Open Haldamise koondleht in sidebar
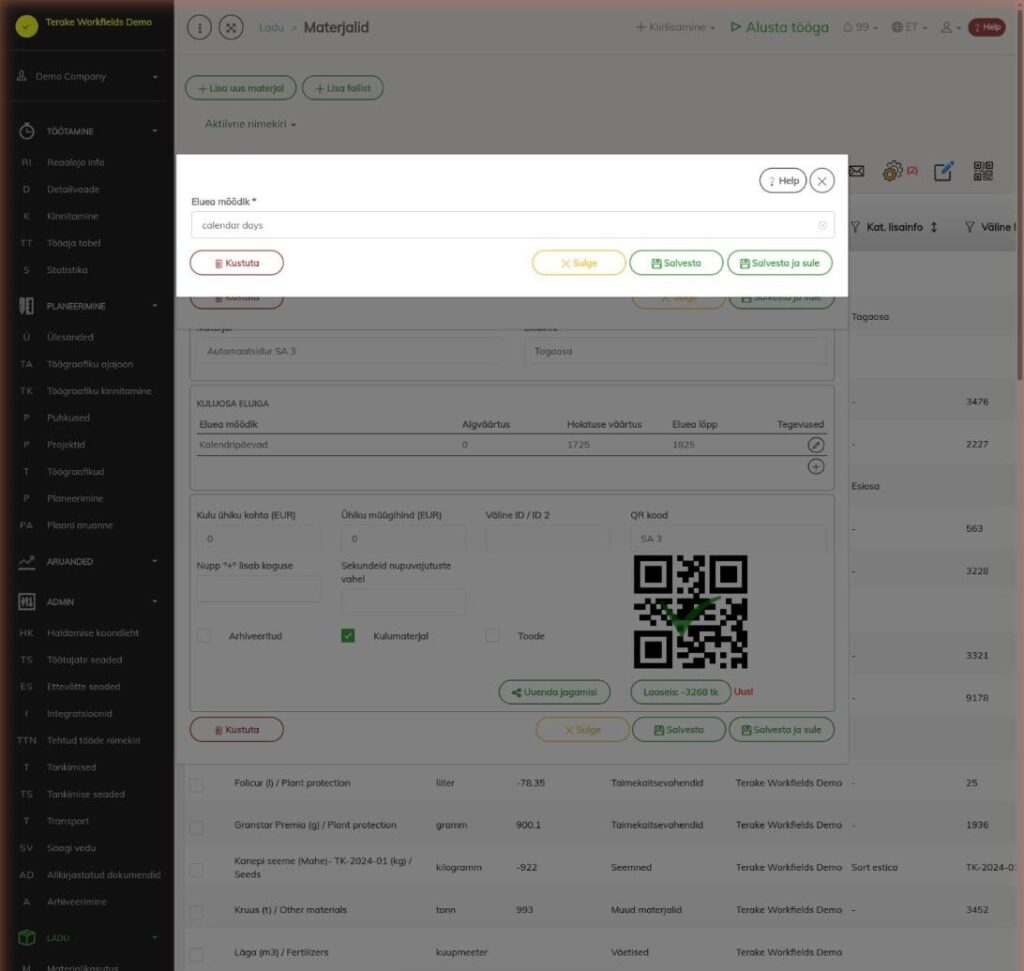 [x=93, y=633]
